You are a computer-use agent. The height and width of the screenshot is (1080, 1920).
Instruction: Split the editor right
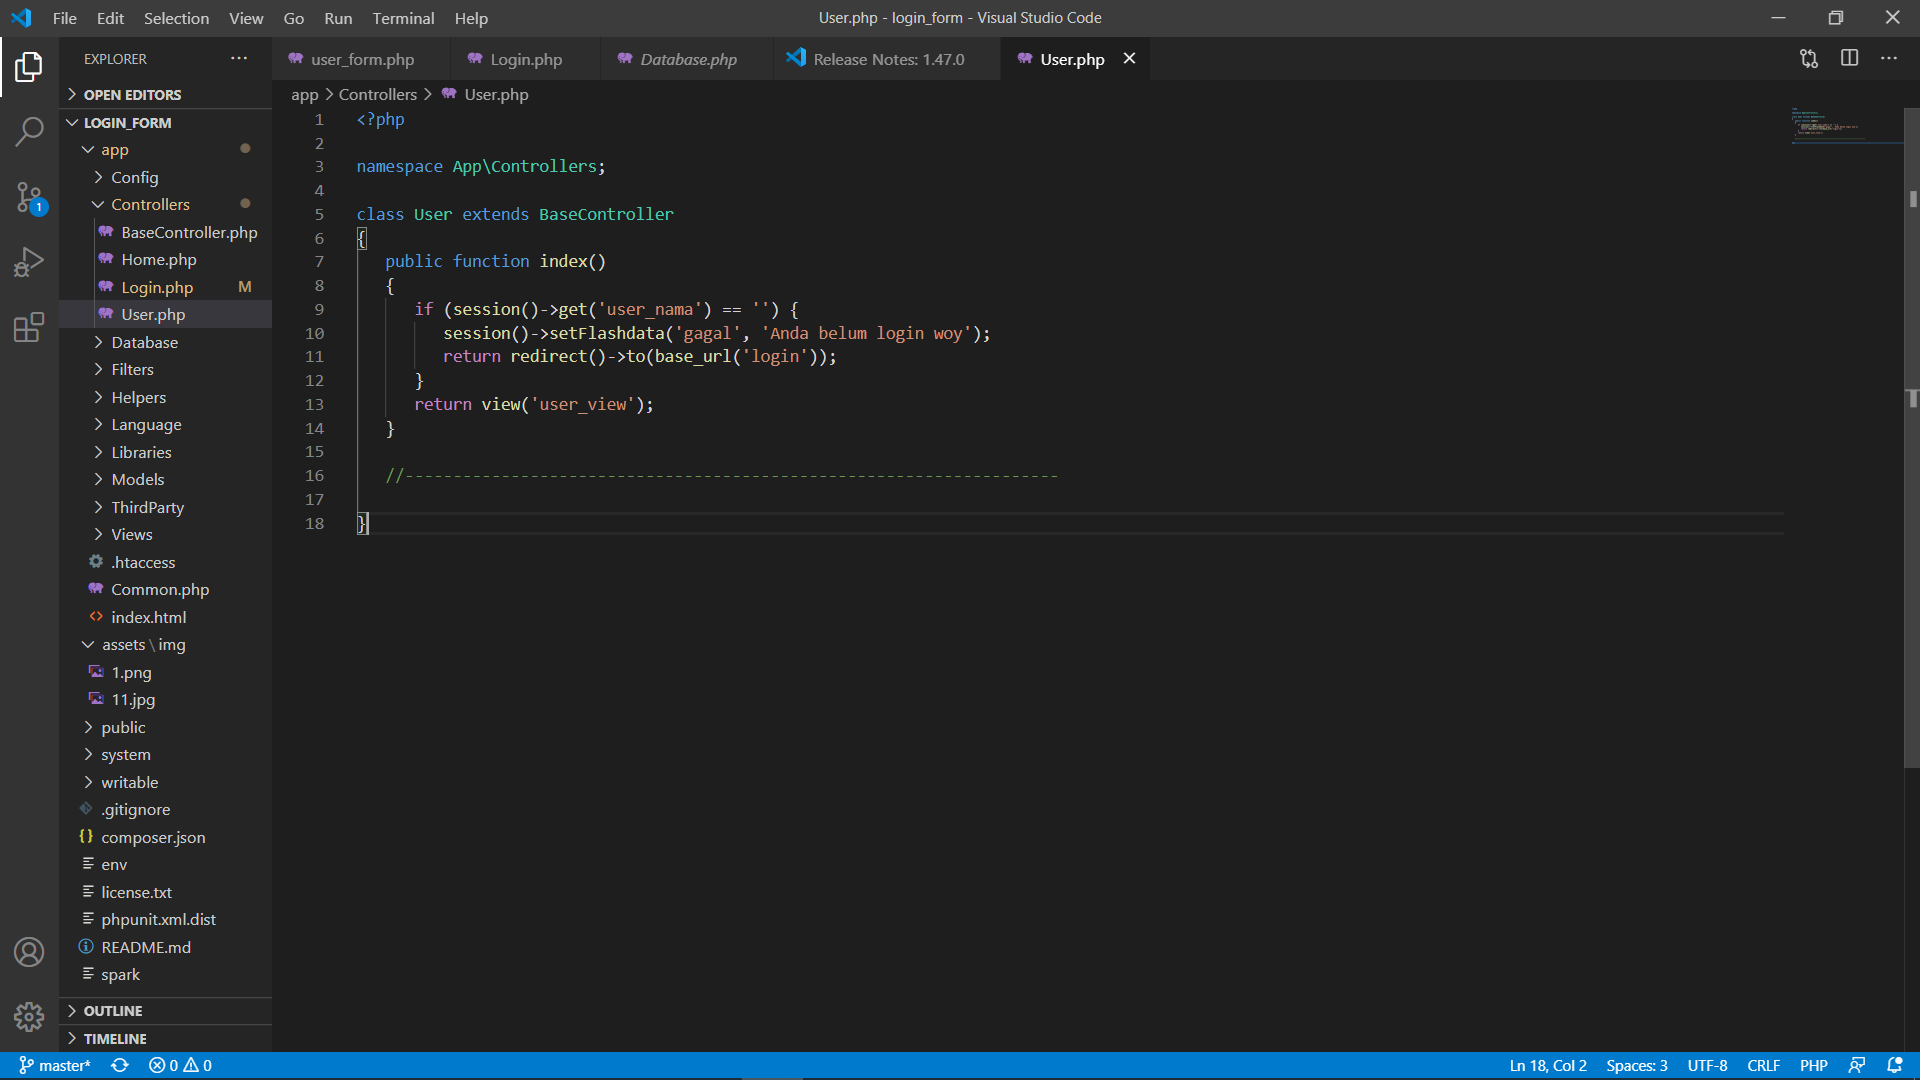coord(1849,59)
